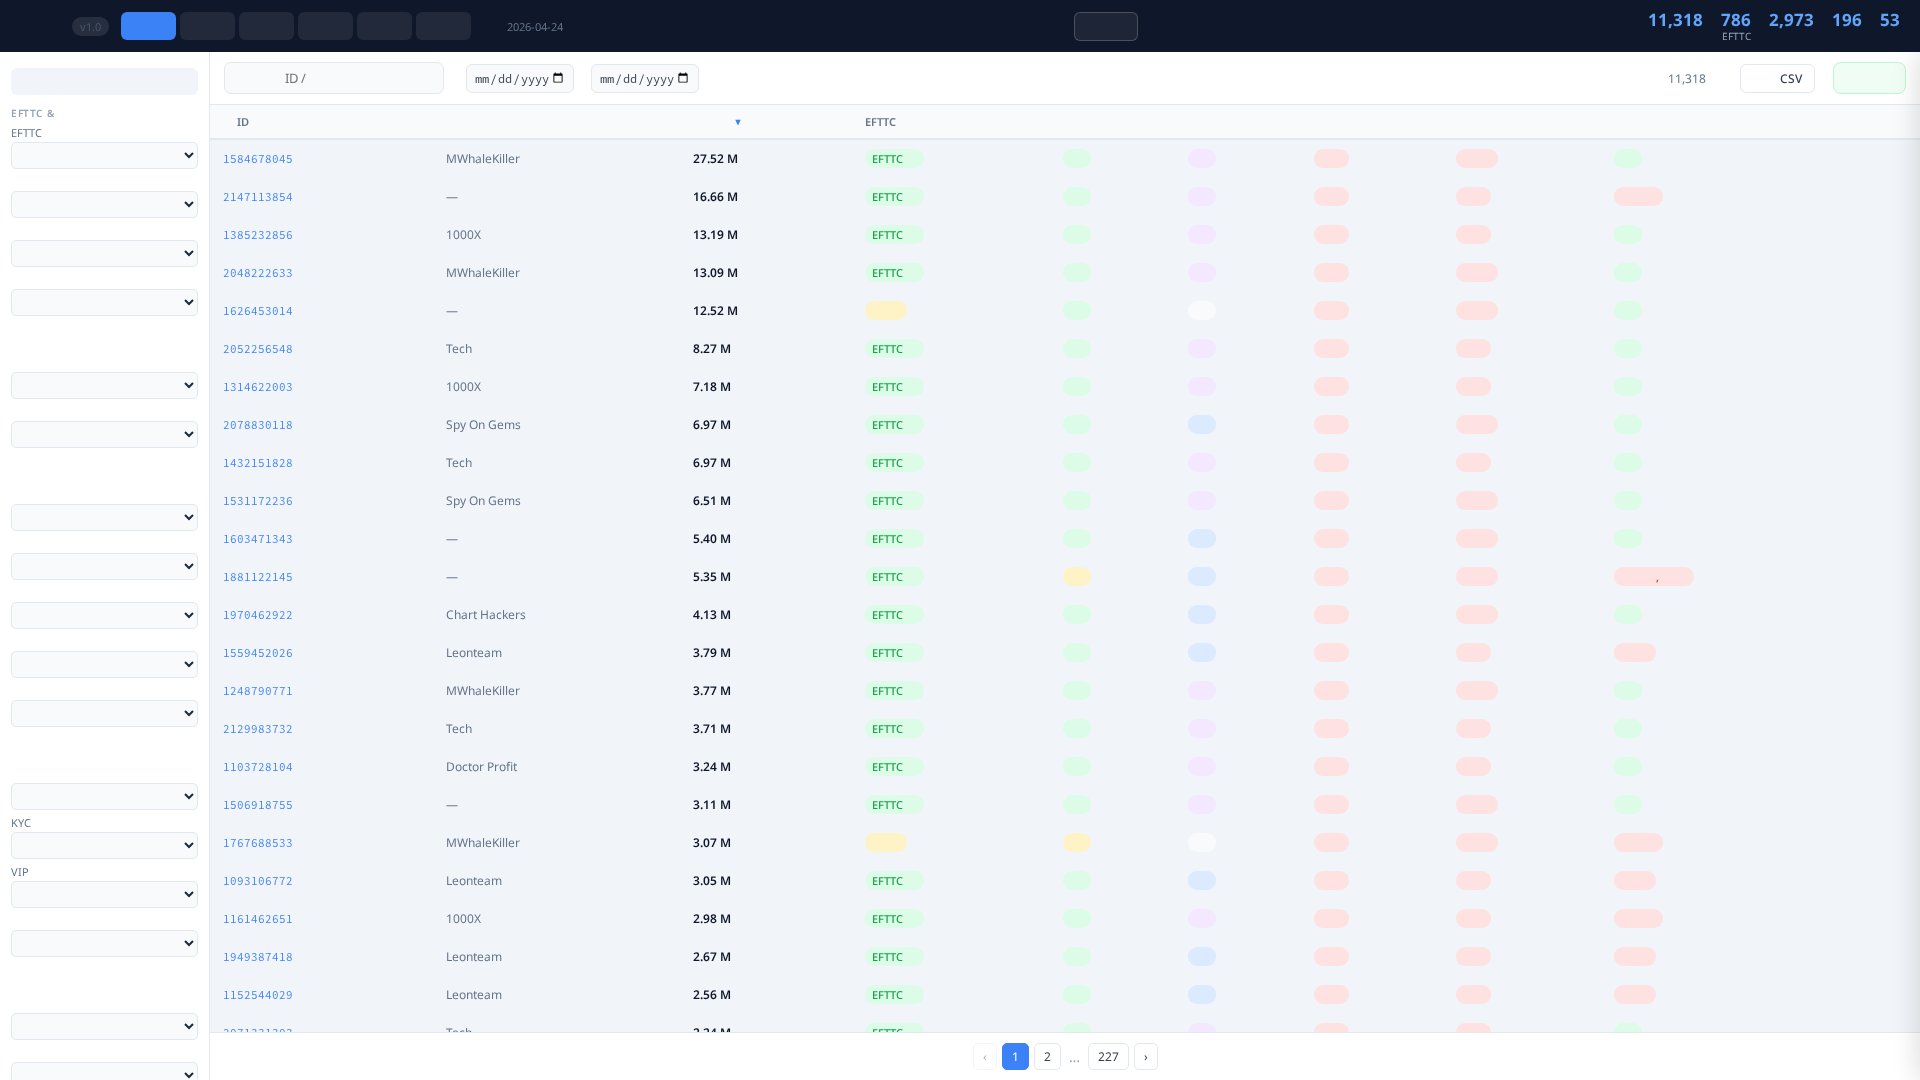
Task: Open user ID 1881122145
Action: (258, 577)
